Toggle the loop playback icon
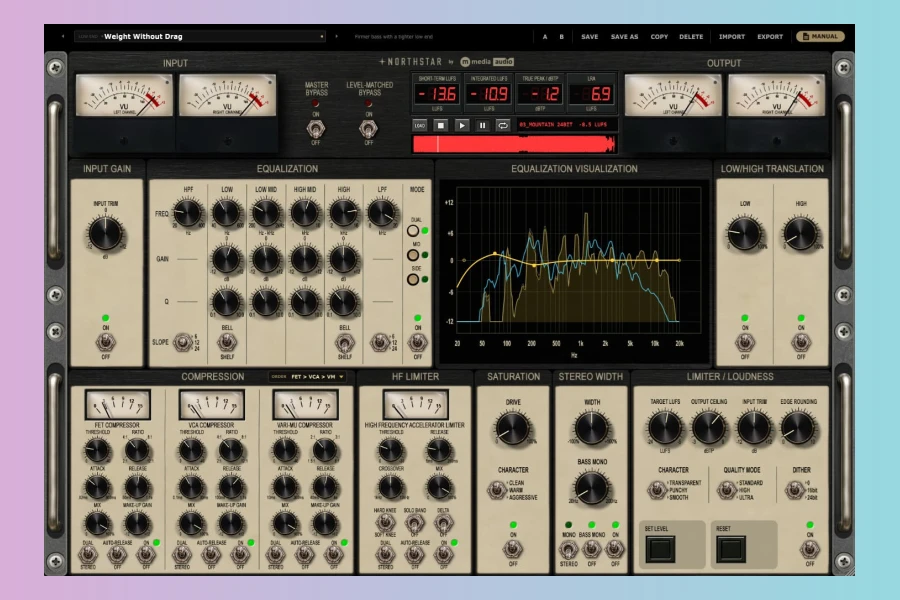Viewport: 900px width, 600px height. pyautogui.click(x=503, y=125)
